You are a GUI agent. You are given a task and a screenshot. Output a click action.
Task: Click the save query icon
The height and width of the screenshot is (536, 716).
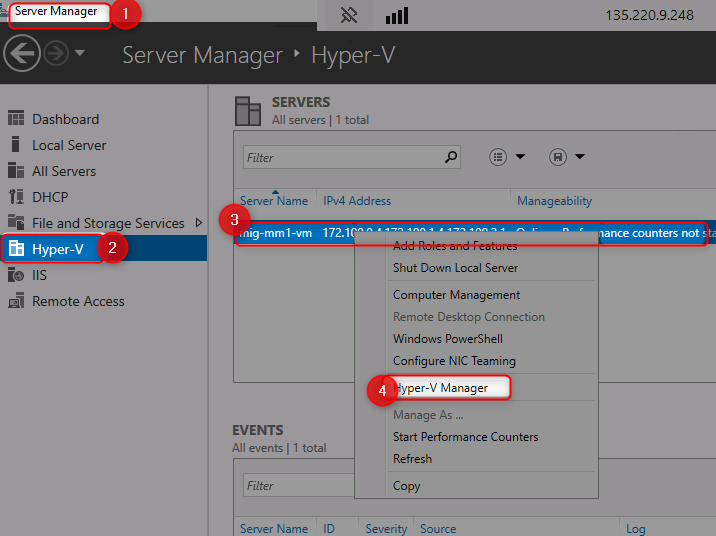coord(558,157)
